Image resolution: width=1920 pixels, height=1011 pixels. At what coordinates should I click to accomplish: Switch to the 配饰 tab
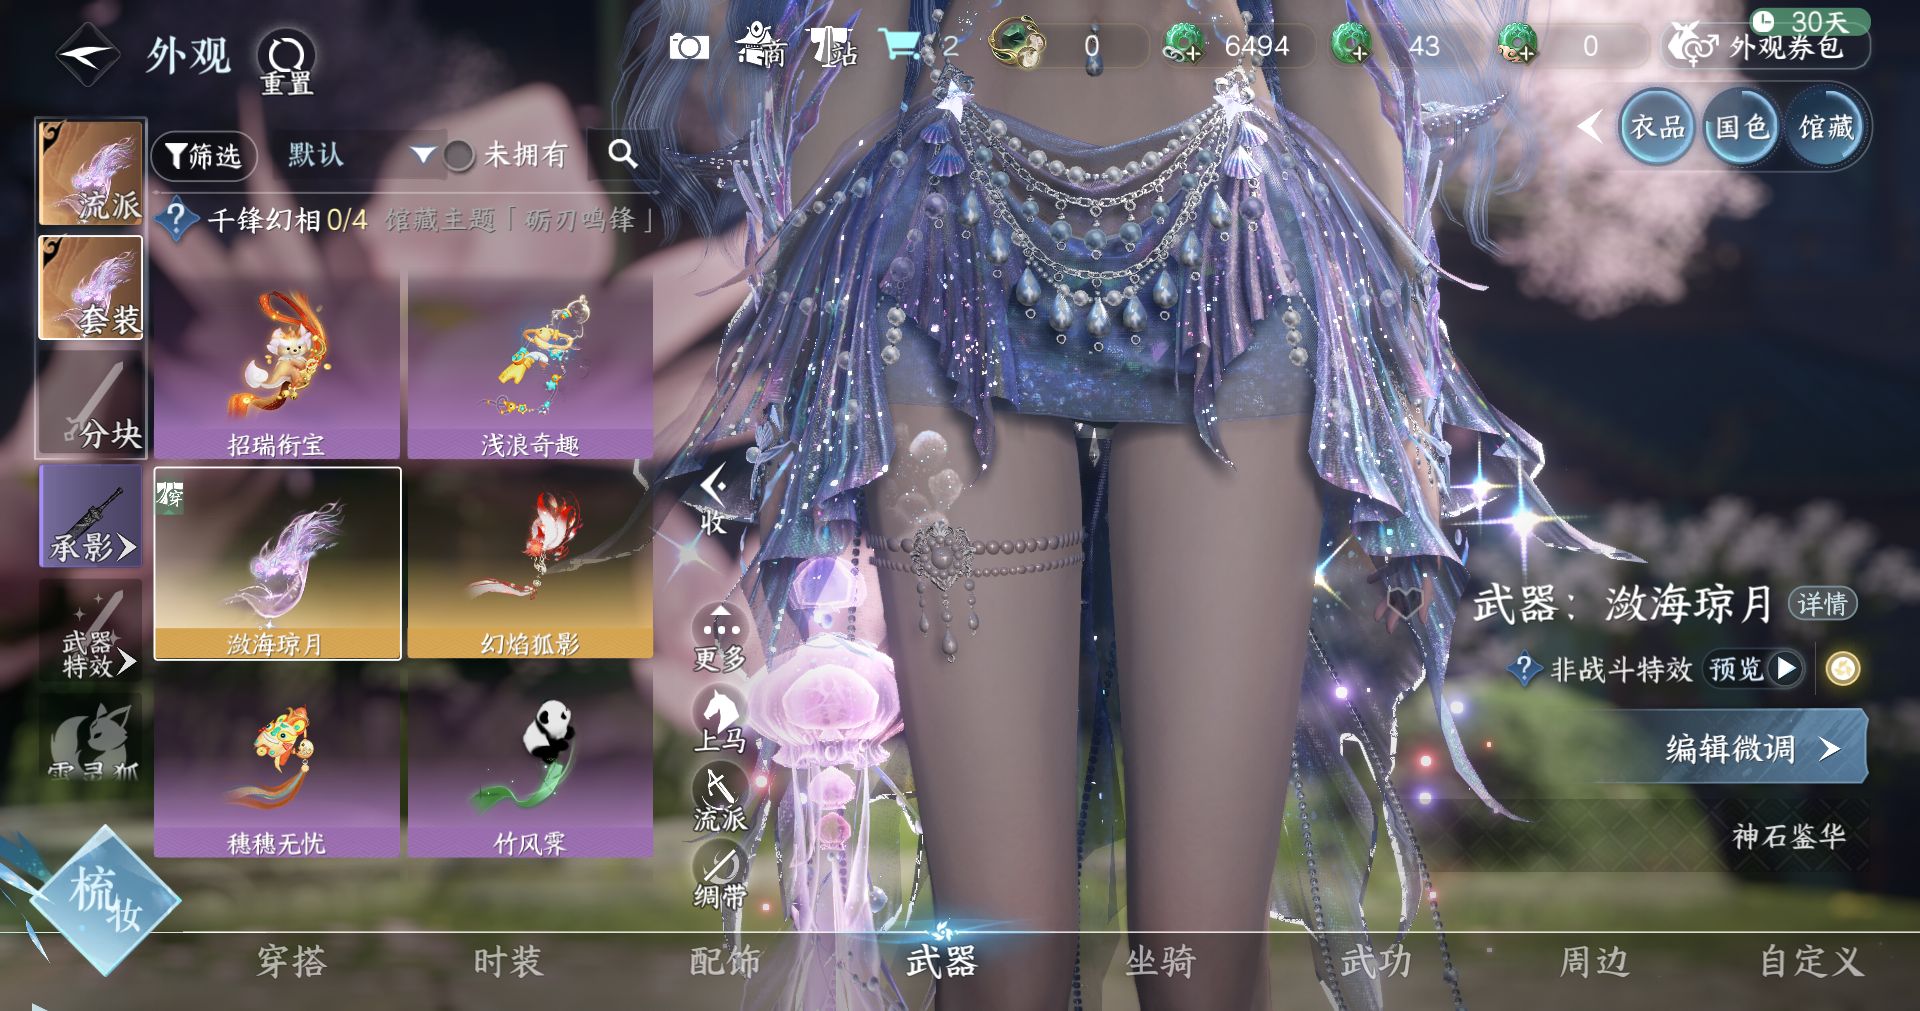pos(725,962)
